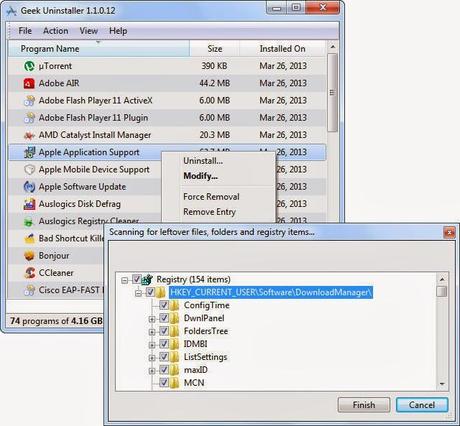Expand the IDMBI tree node

pos(152,345)
